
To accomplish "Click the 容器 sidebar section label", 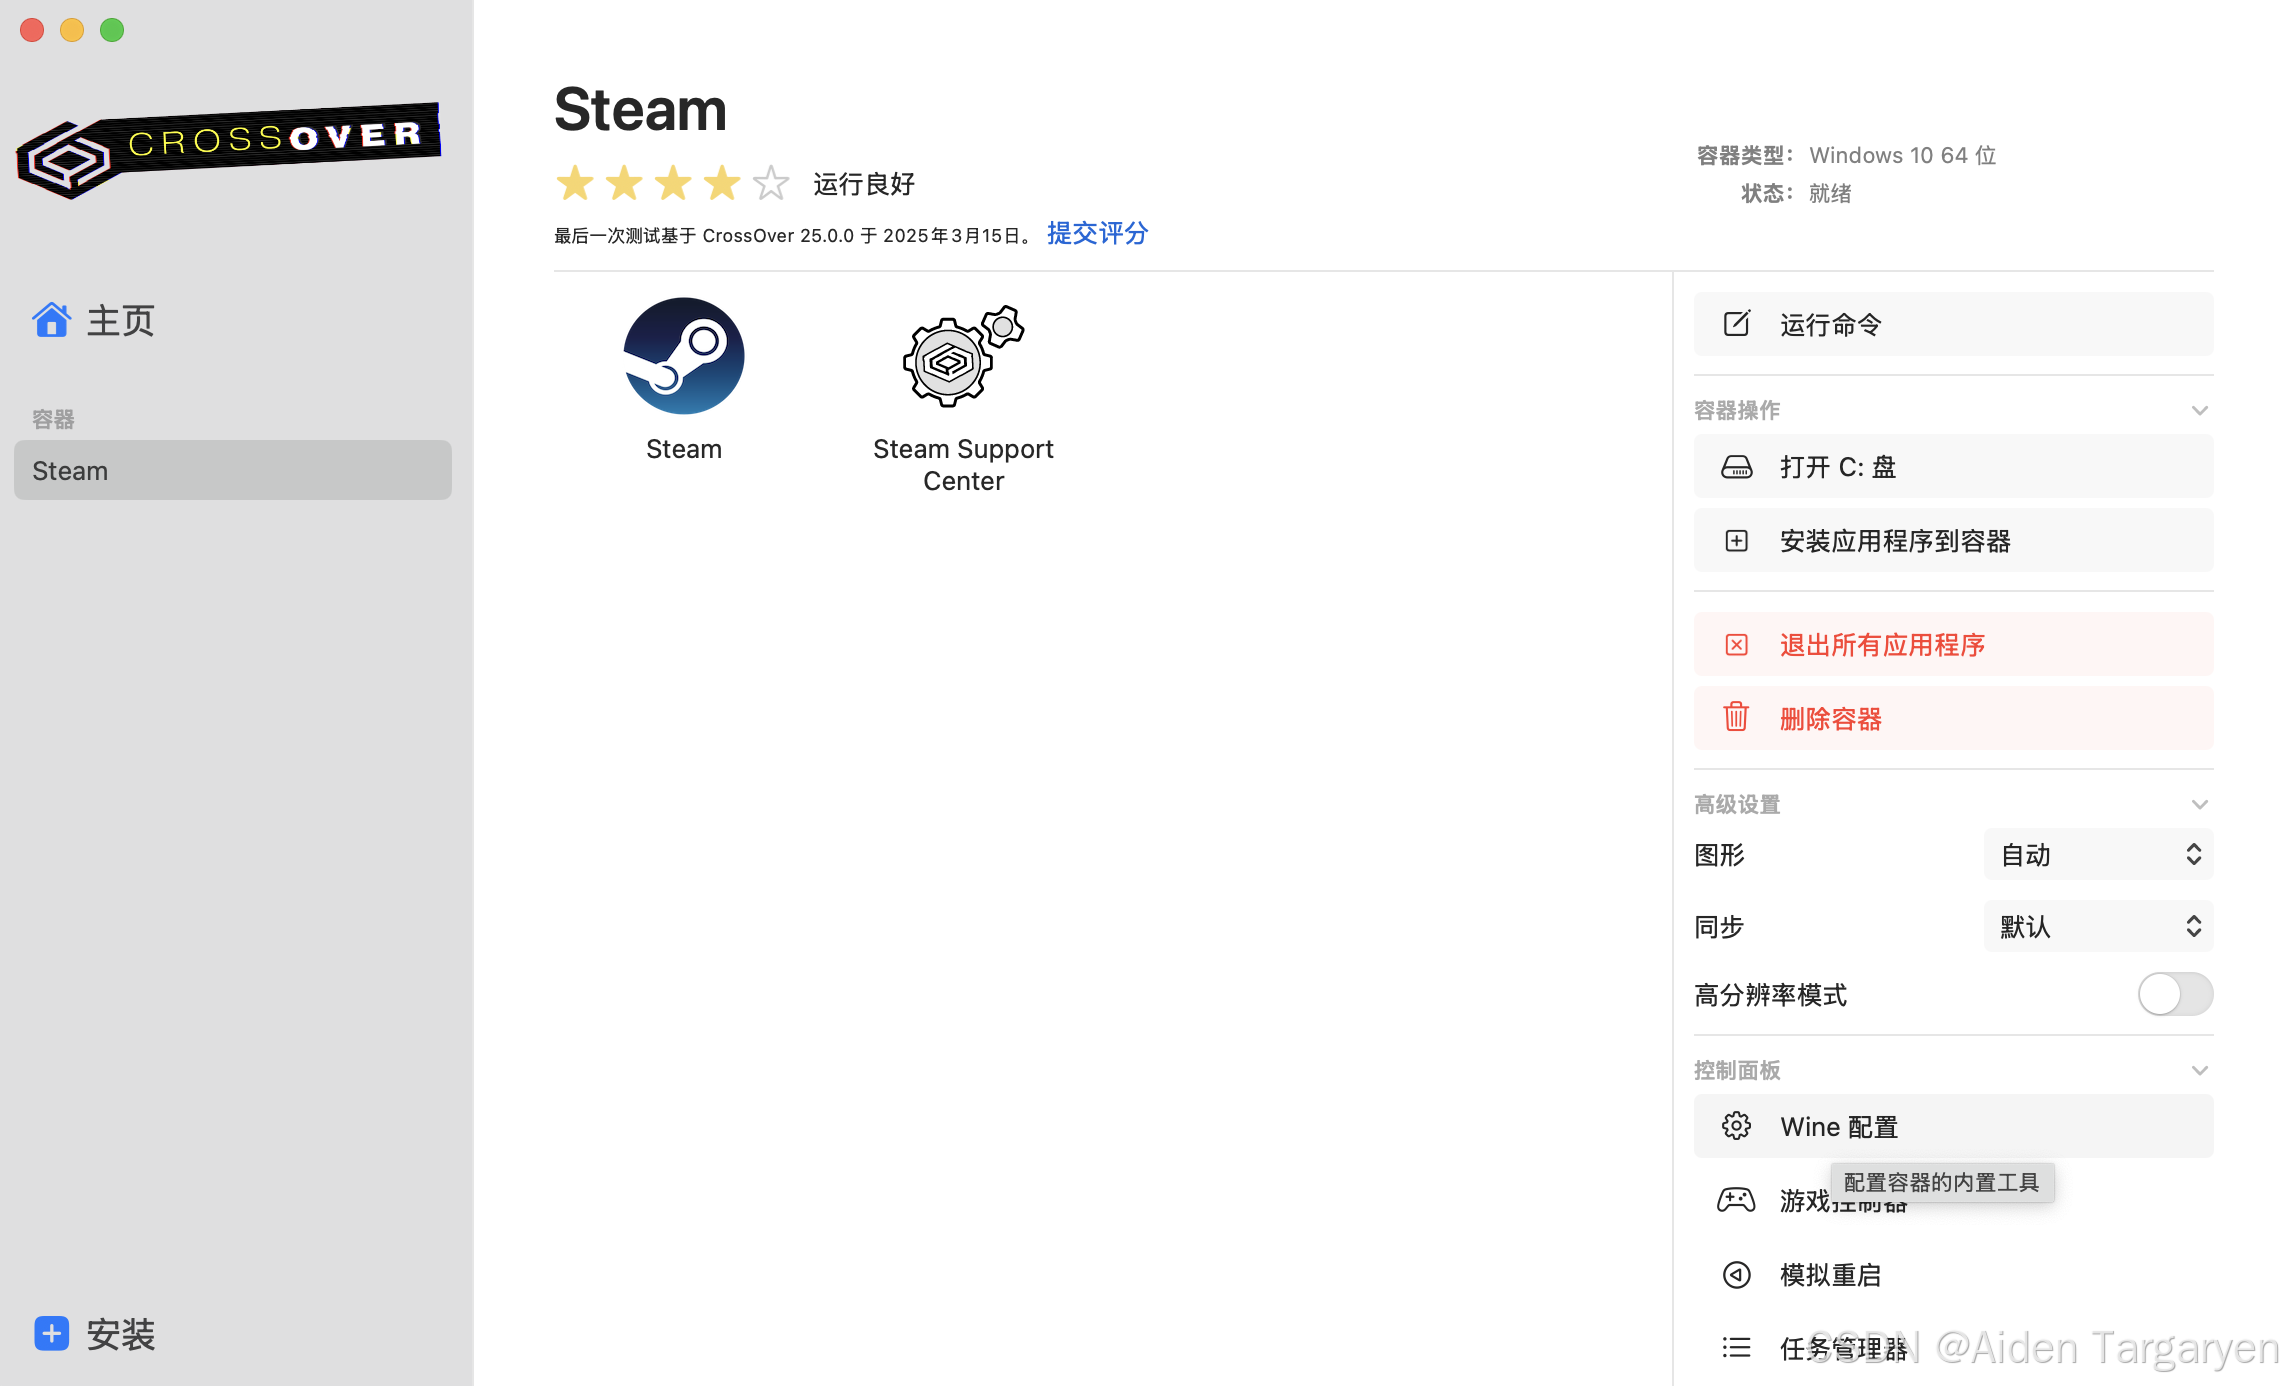I will (53, 419).
